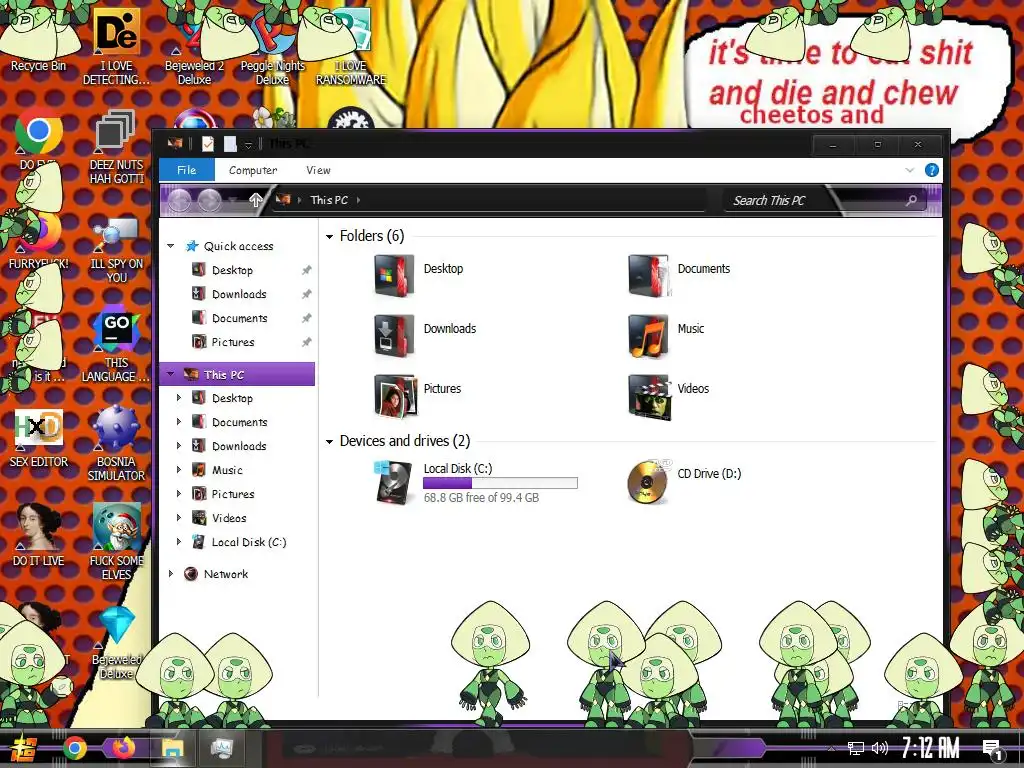Open the 'I LOVE DETECTING' desktop shortcut
Viewport: 1024px width, 768px height.
click(116, 47)
